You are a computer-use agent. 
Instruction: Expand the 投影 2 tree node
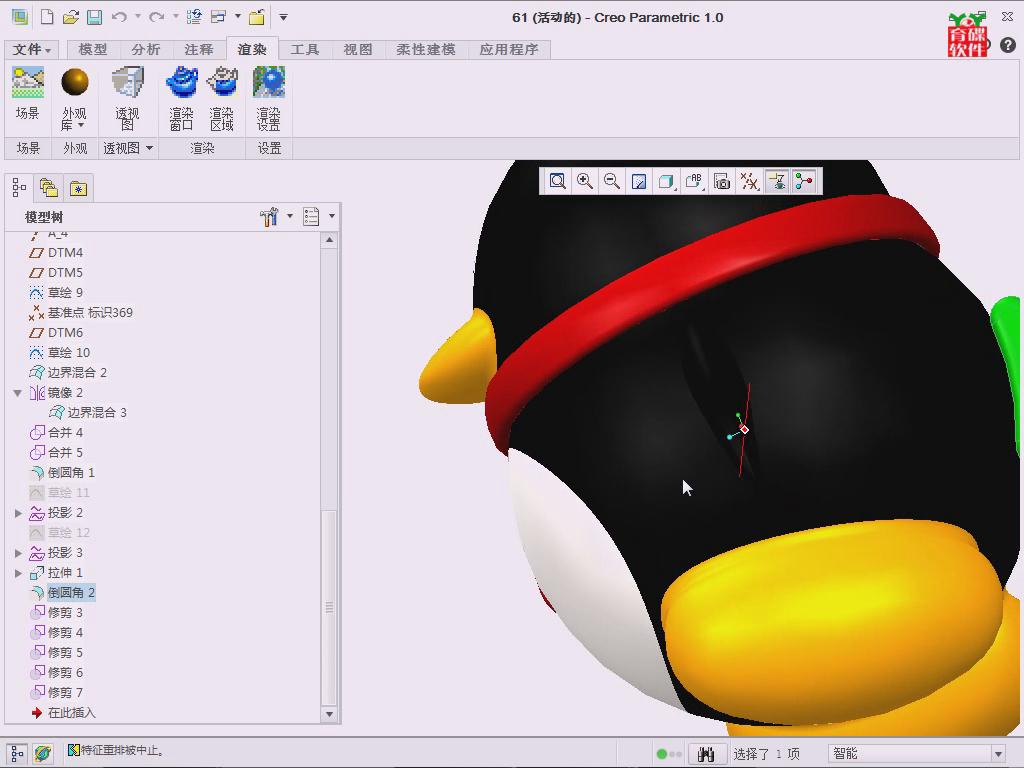pyautogui.click(x=18, y=513)
